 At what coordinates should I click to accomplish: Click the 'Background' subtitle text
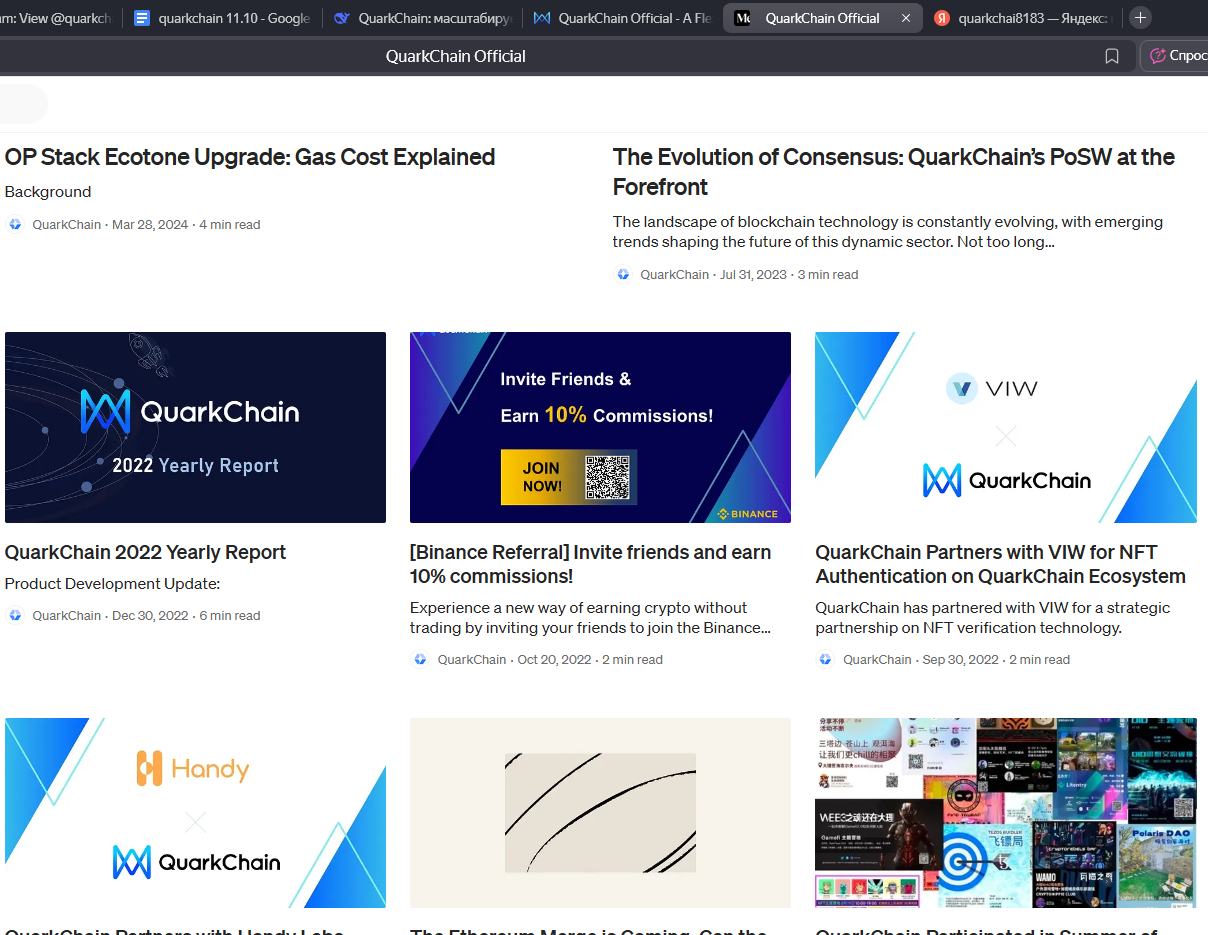pyautogui.click(x=48, y=192)
